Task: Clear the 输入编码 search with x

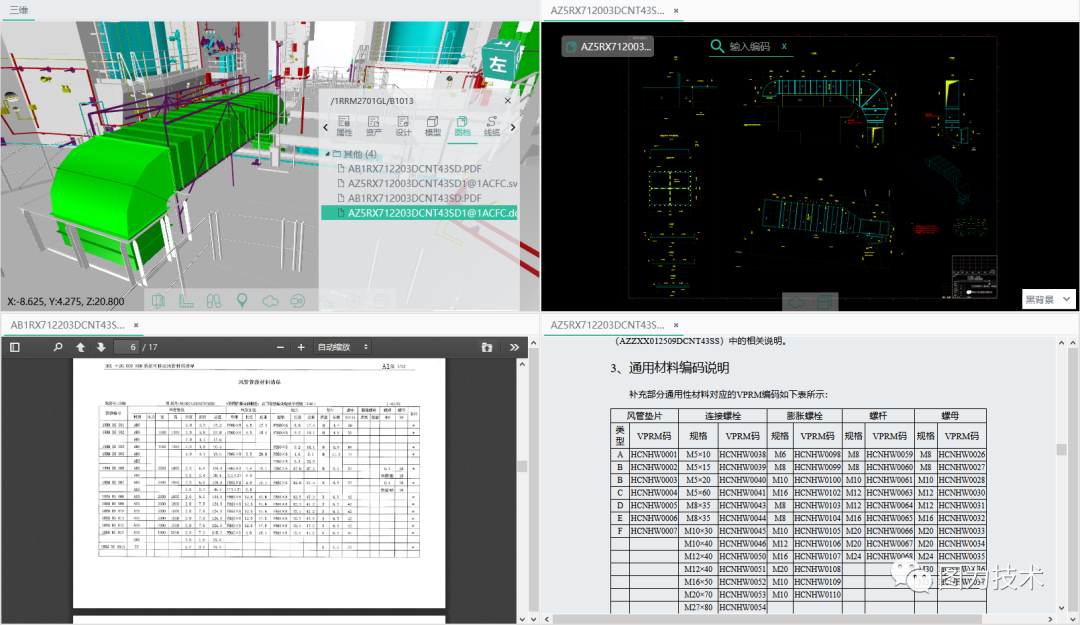Action: pos(784,46)
